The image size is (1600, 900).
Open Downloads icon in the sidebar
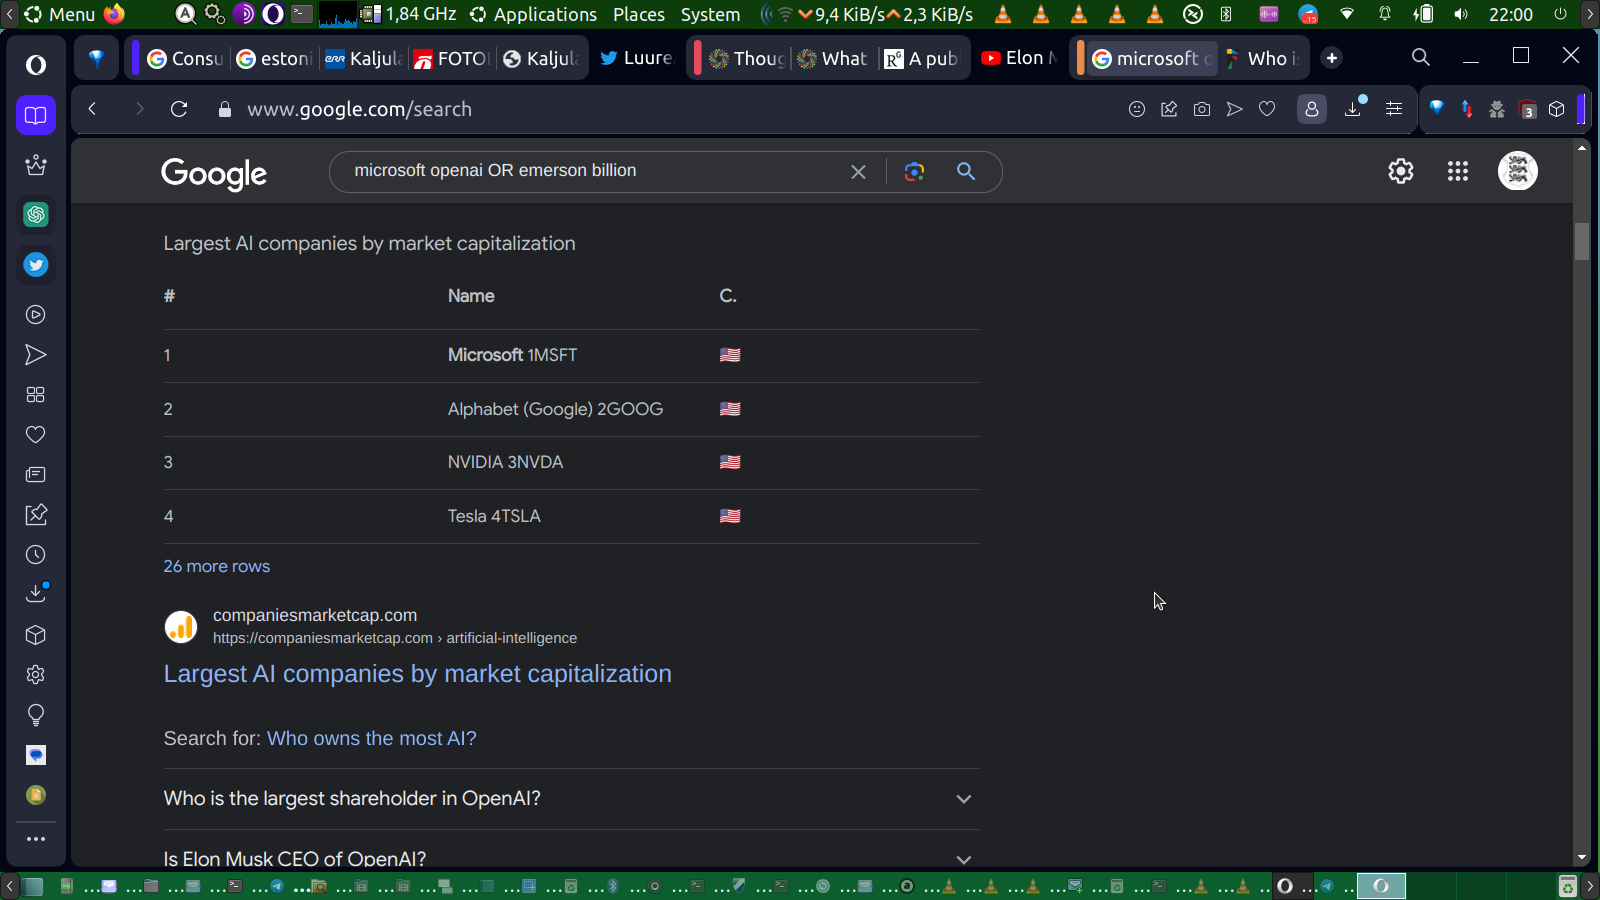(36, 593)
